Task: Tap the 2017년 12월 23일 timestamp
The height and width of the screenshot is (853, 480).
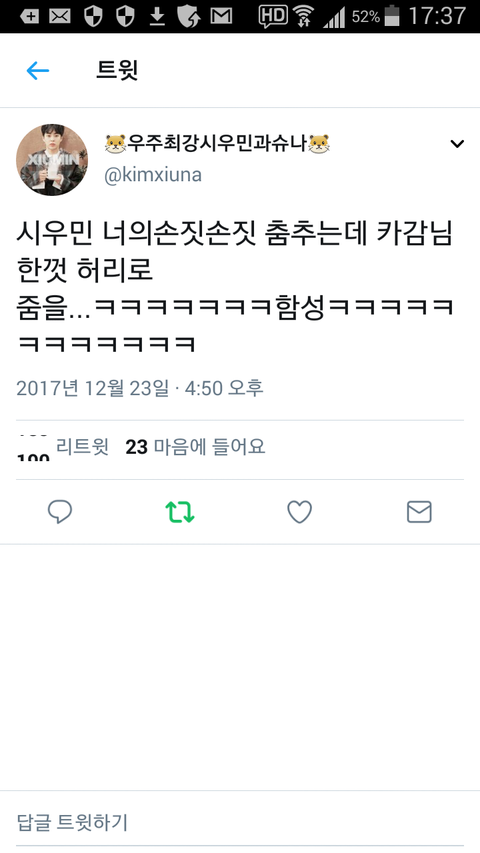Action: coord(140,388)
